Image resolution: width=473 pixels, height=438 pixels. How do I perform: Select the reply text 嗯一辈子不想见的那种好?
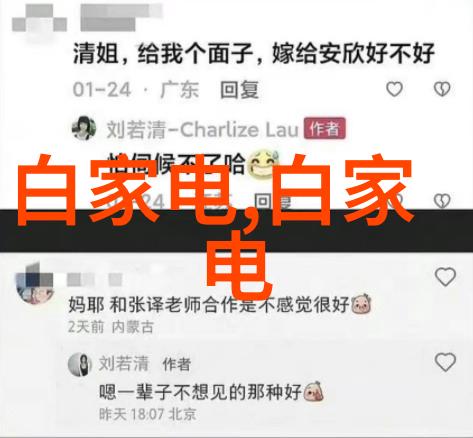tap(200, 392)
